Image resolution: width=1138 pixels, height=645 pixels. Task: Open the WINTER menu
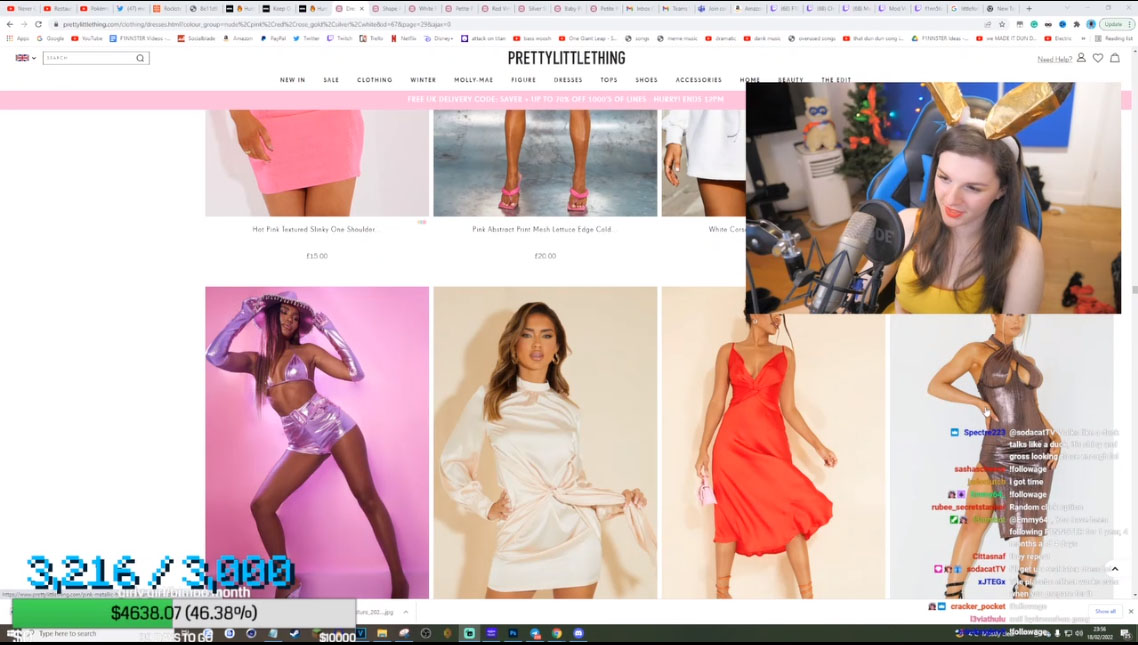click(x=423, y=80)
